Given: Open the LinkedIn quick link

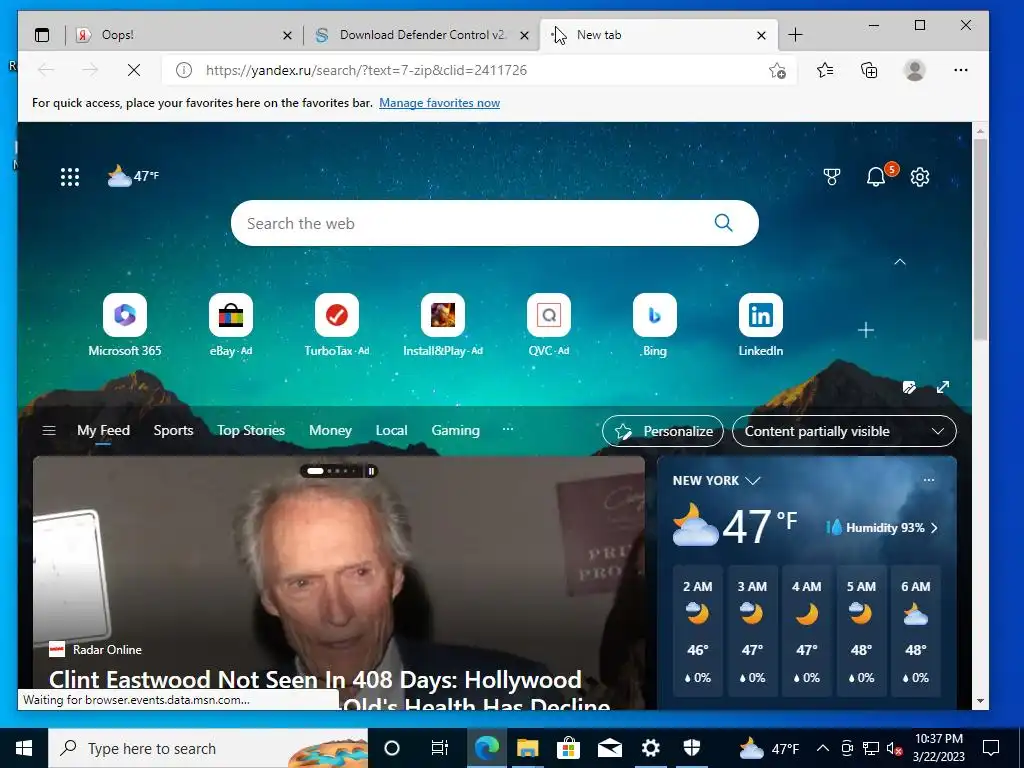Looking at the screenshot, I should pyautogui.click(x=761, y=325).
